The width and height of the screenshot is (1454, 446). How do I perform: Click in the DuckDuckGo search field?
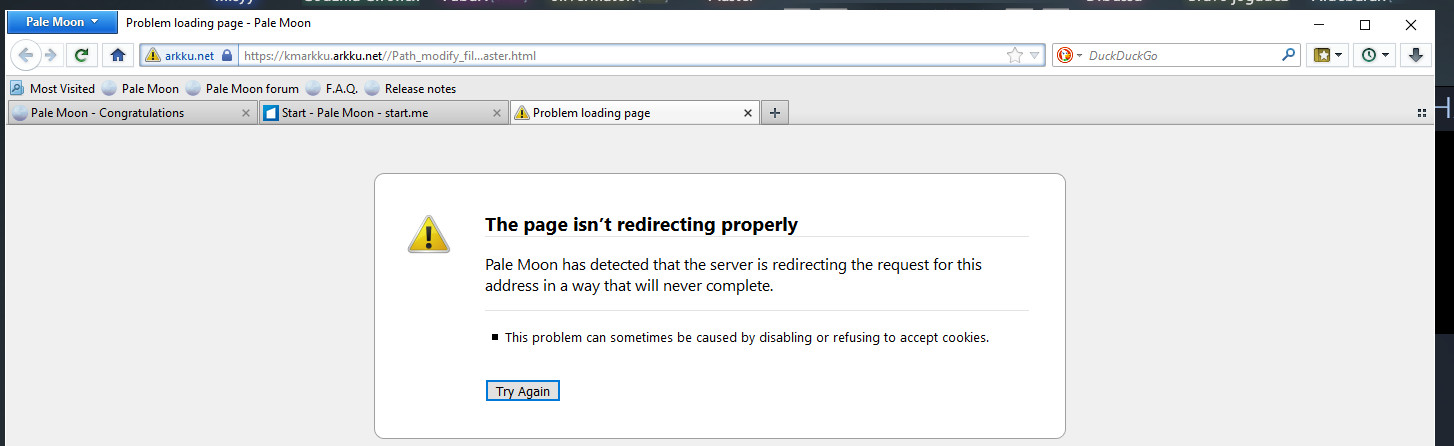tap(1182, 56)
